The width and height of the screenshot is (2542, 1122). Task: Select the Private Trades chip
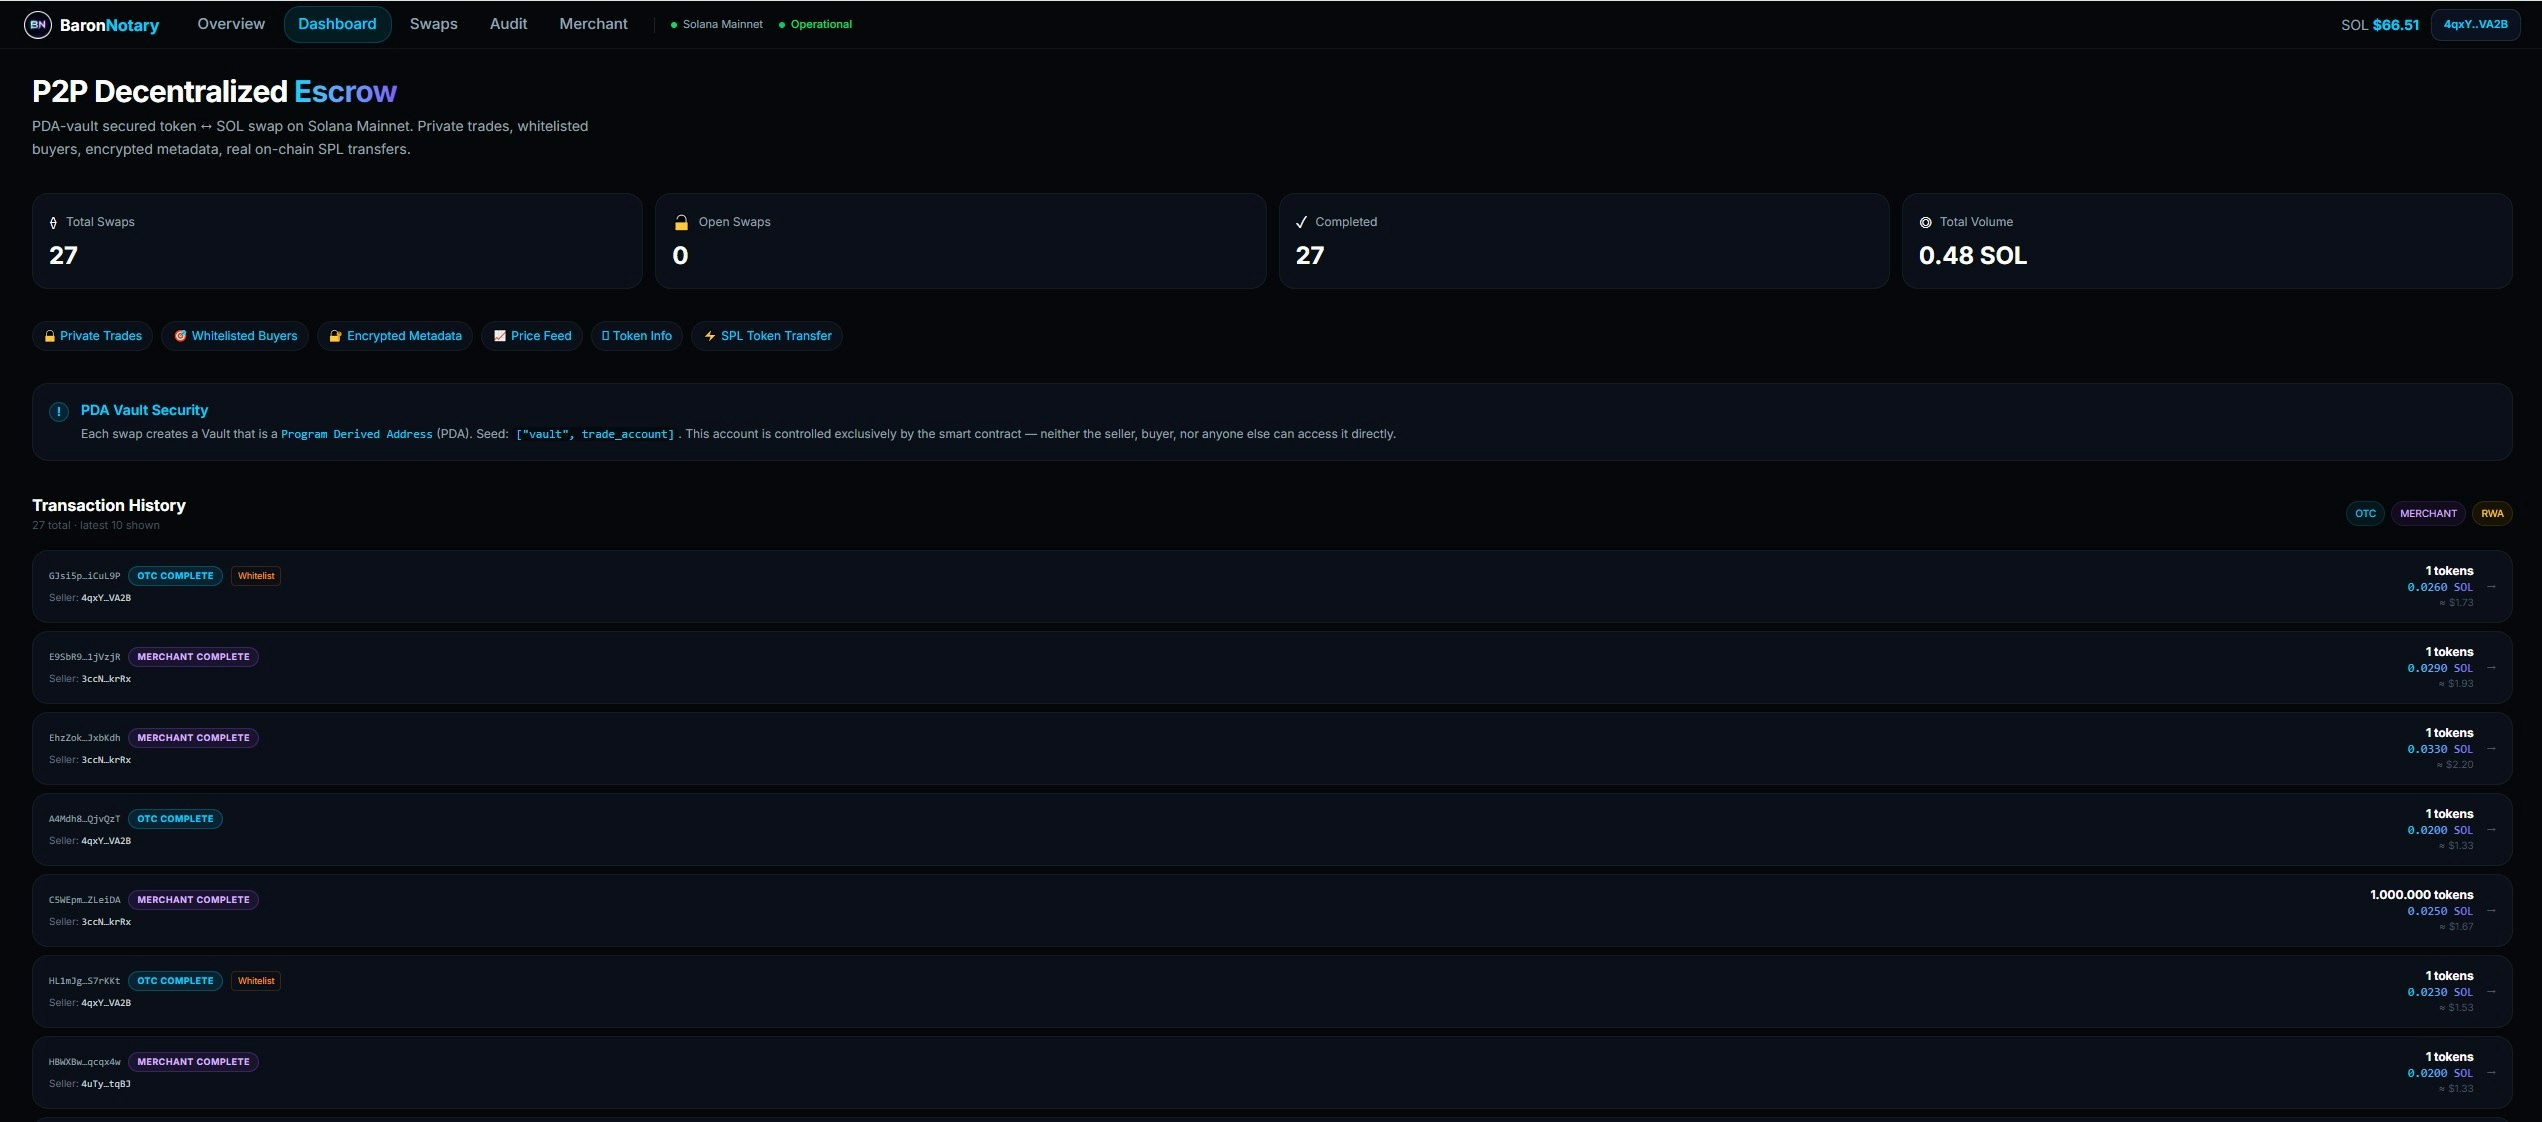click(92, 336)
